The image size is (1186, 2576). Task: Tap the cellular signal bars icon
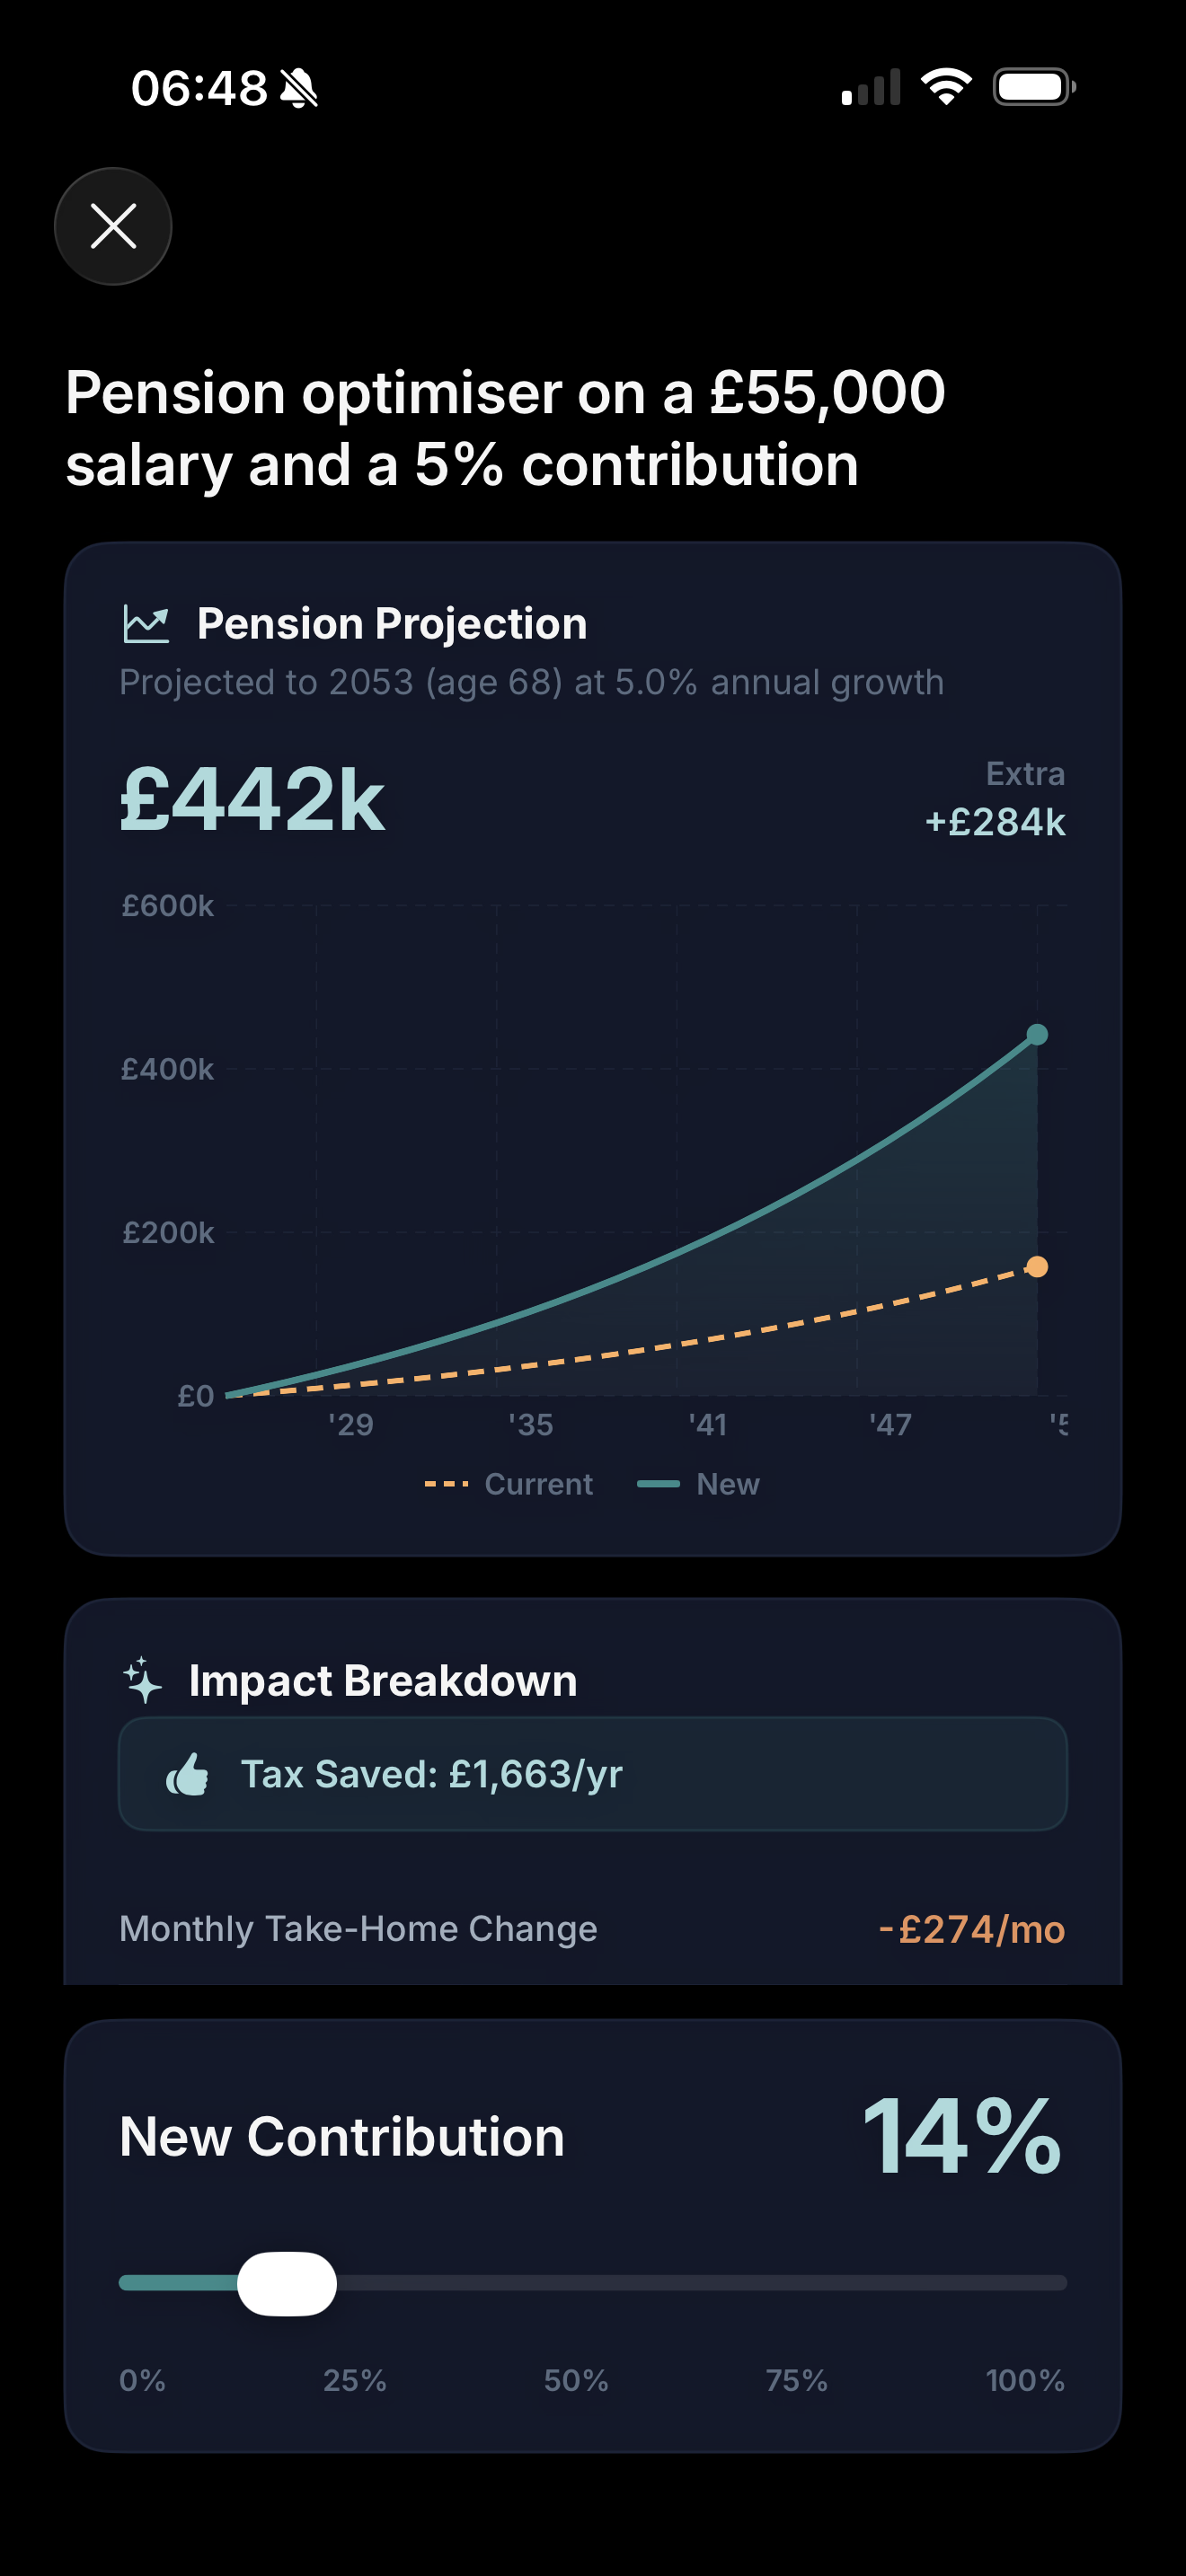871,87
